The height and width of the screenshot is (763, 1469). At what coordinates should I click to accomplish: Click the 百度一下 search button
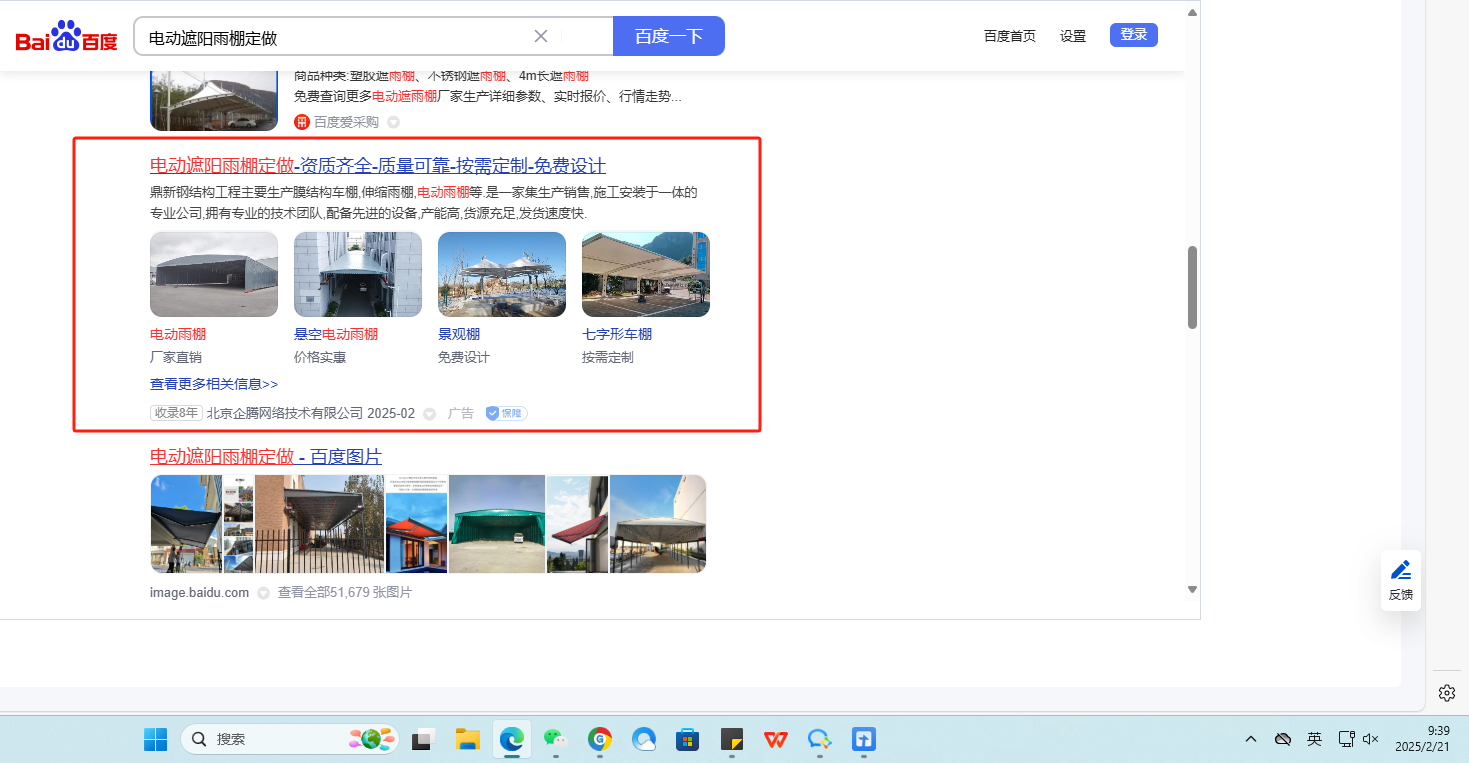669,36
